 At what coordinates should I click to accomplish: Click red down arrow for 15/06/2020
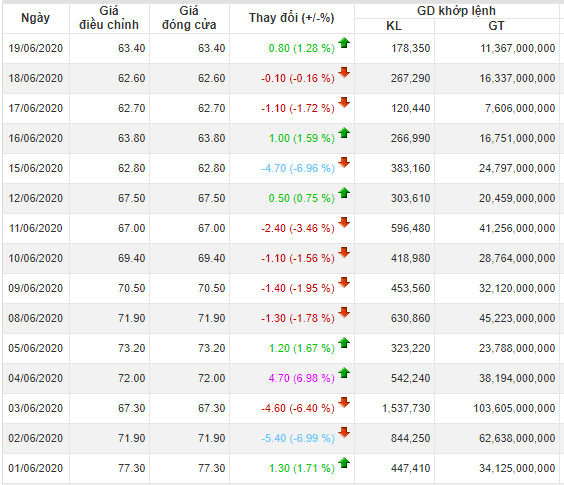344,163
